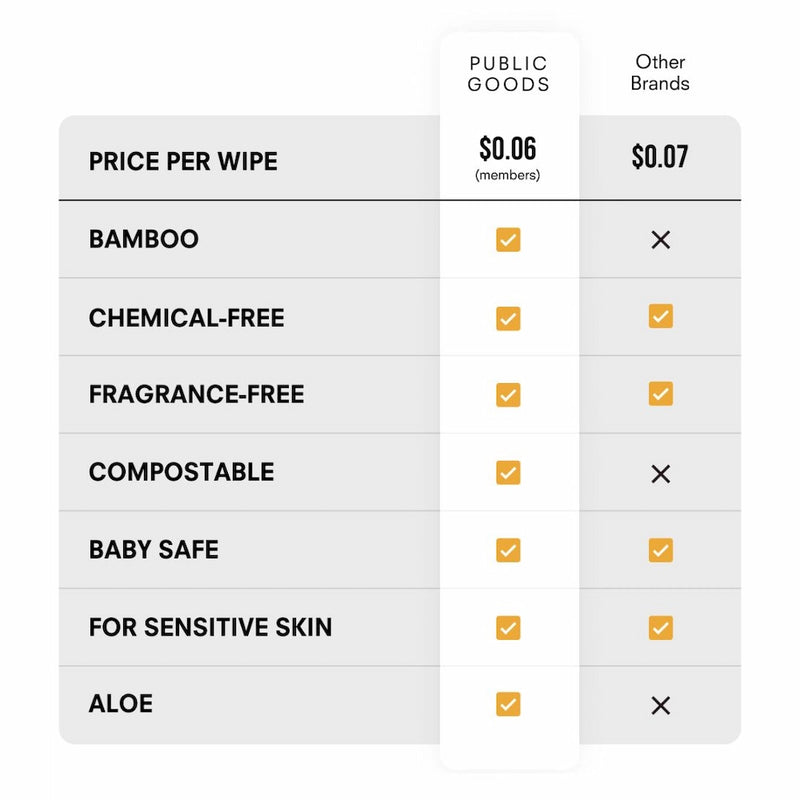Click the PRICE PER WIPE row label
800x800 pixels.
183,161
